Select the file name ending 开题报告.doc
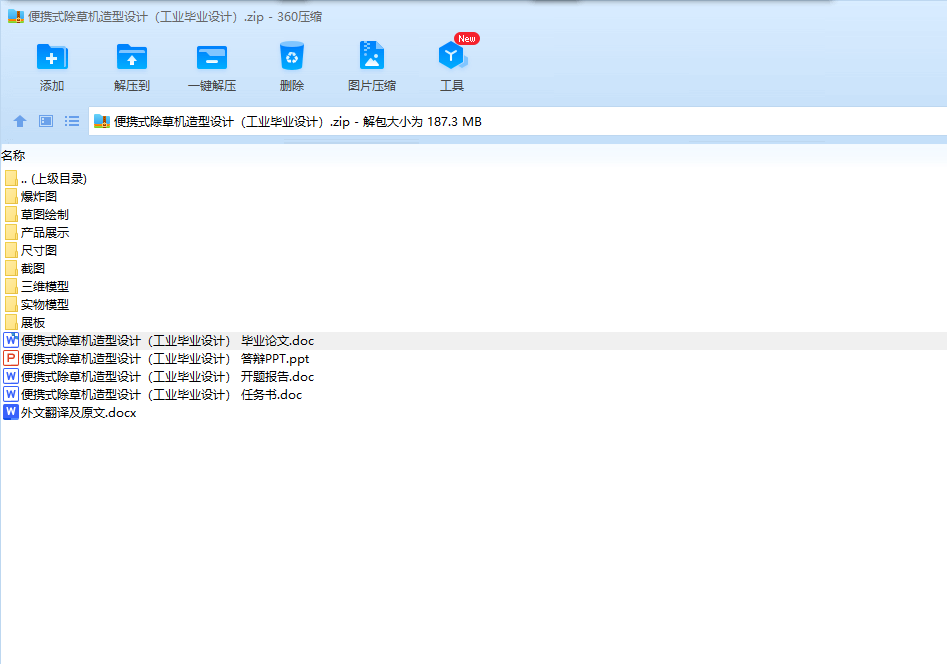This screenshot has width=947, height=664. pyautogui.click(x=167, y=377)
